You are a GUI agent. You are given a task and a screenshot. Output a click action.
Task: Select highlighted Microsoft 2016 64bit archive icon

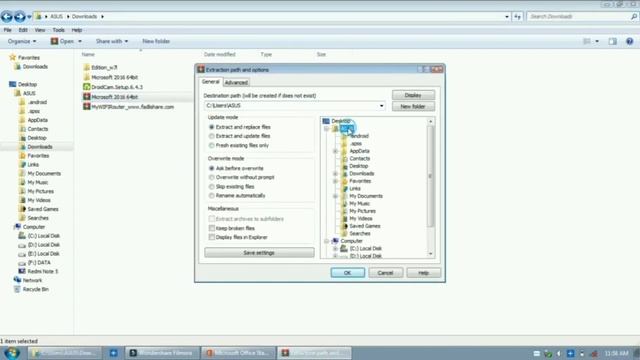point(87,97)
